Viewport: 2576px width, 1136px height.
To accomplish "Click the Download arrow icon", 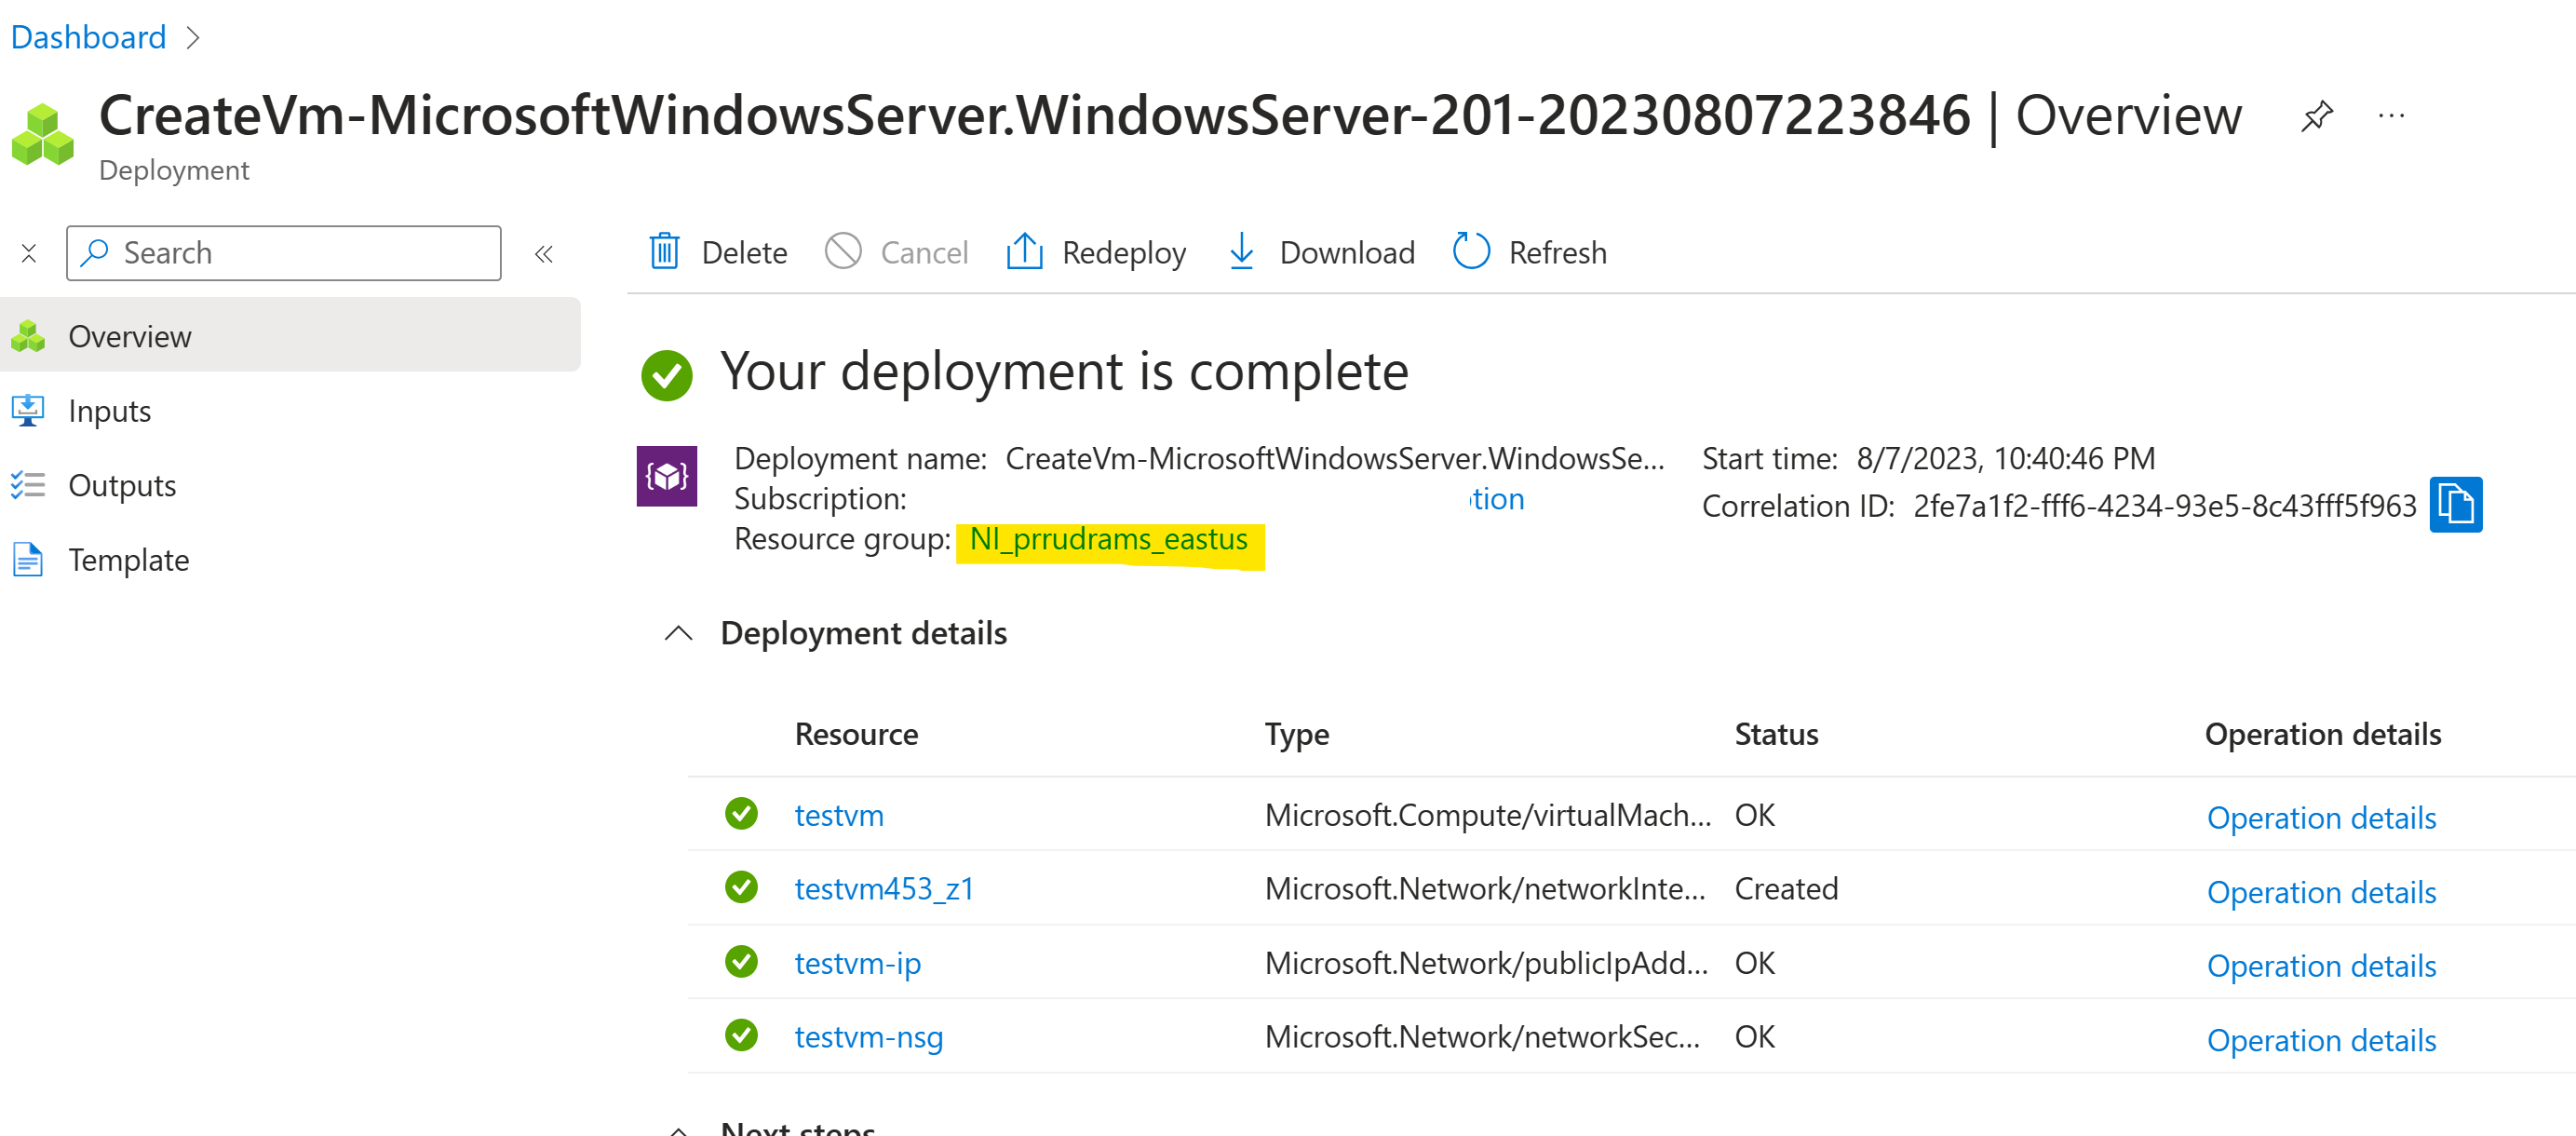I will click(1241, 252).
